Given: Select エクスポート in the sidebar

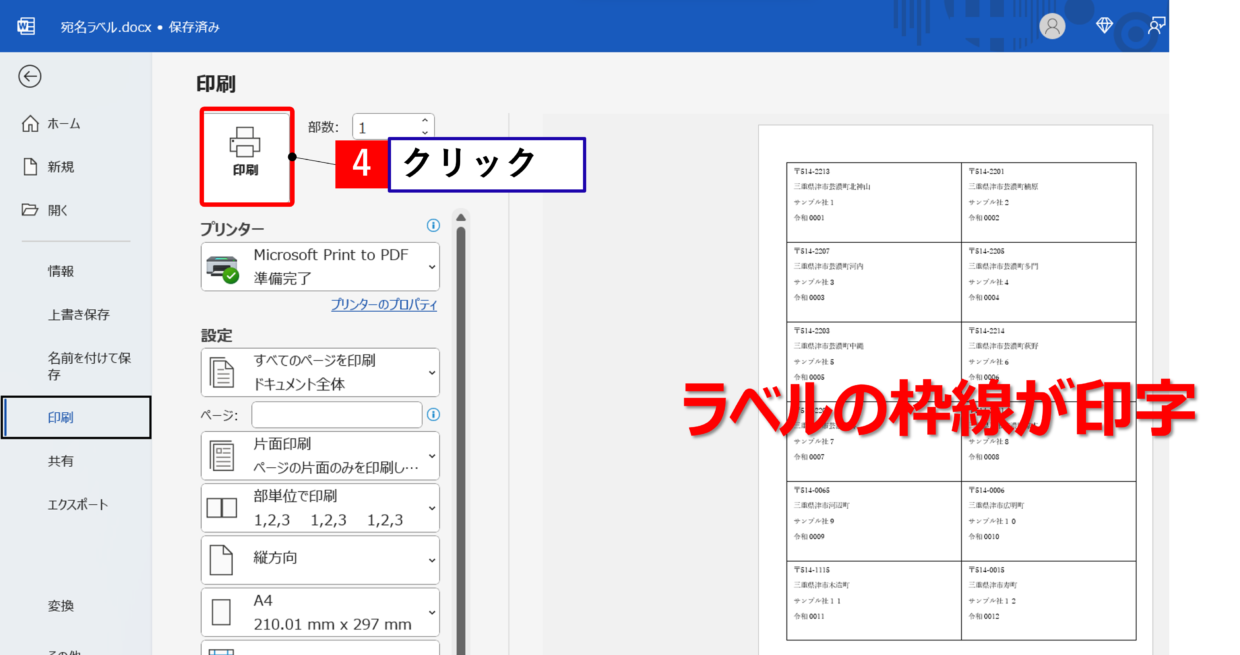Looking at the screenshot, I should coord(76,505).
